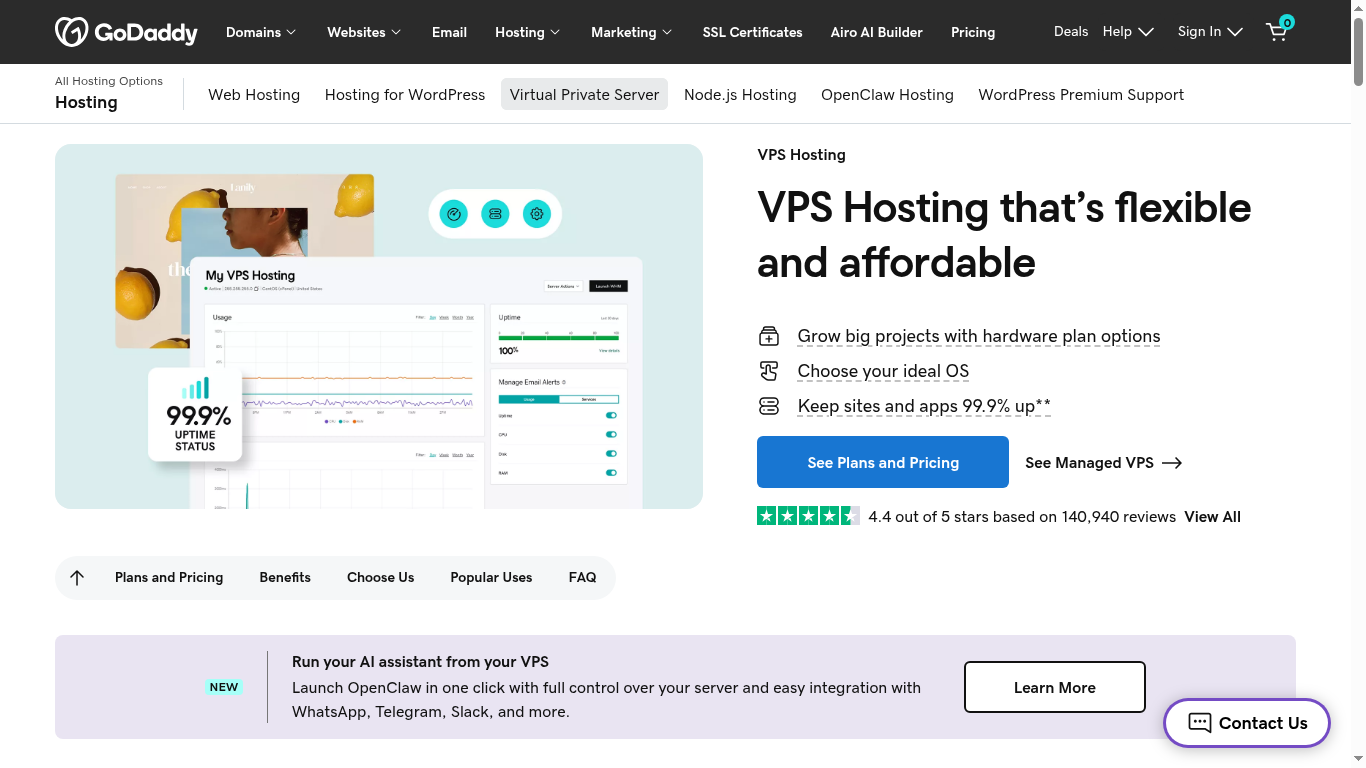Screen dimensions: 1366x768
Task: Open the Deals link
Action: point(1071,31)
